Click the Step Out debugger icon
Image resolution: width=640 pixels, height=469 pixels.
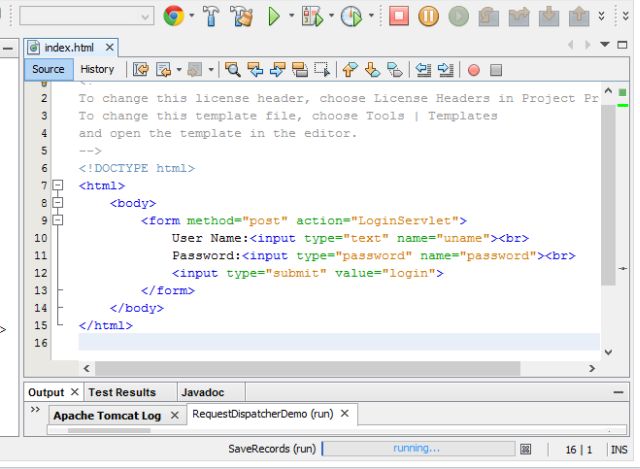pos(579,17)
